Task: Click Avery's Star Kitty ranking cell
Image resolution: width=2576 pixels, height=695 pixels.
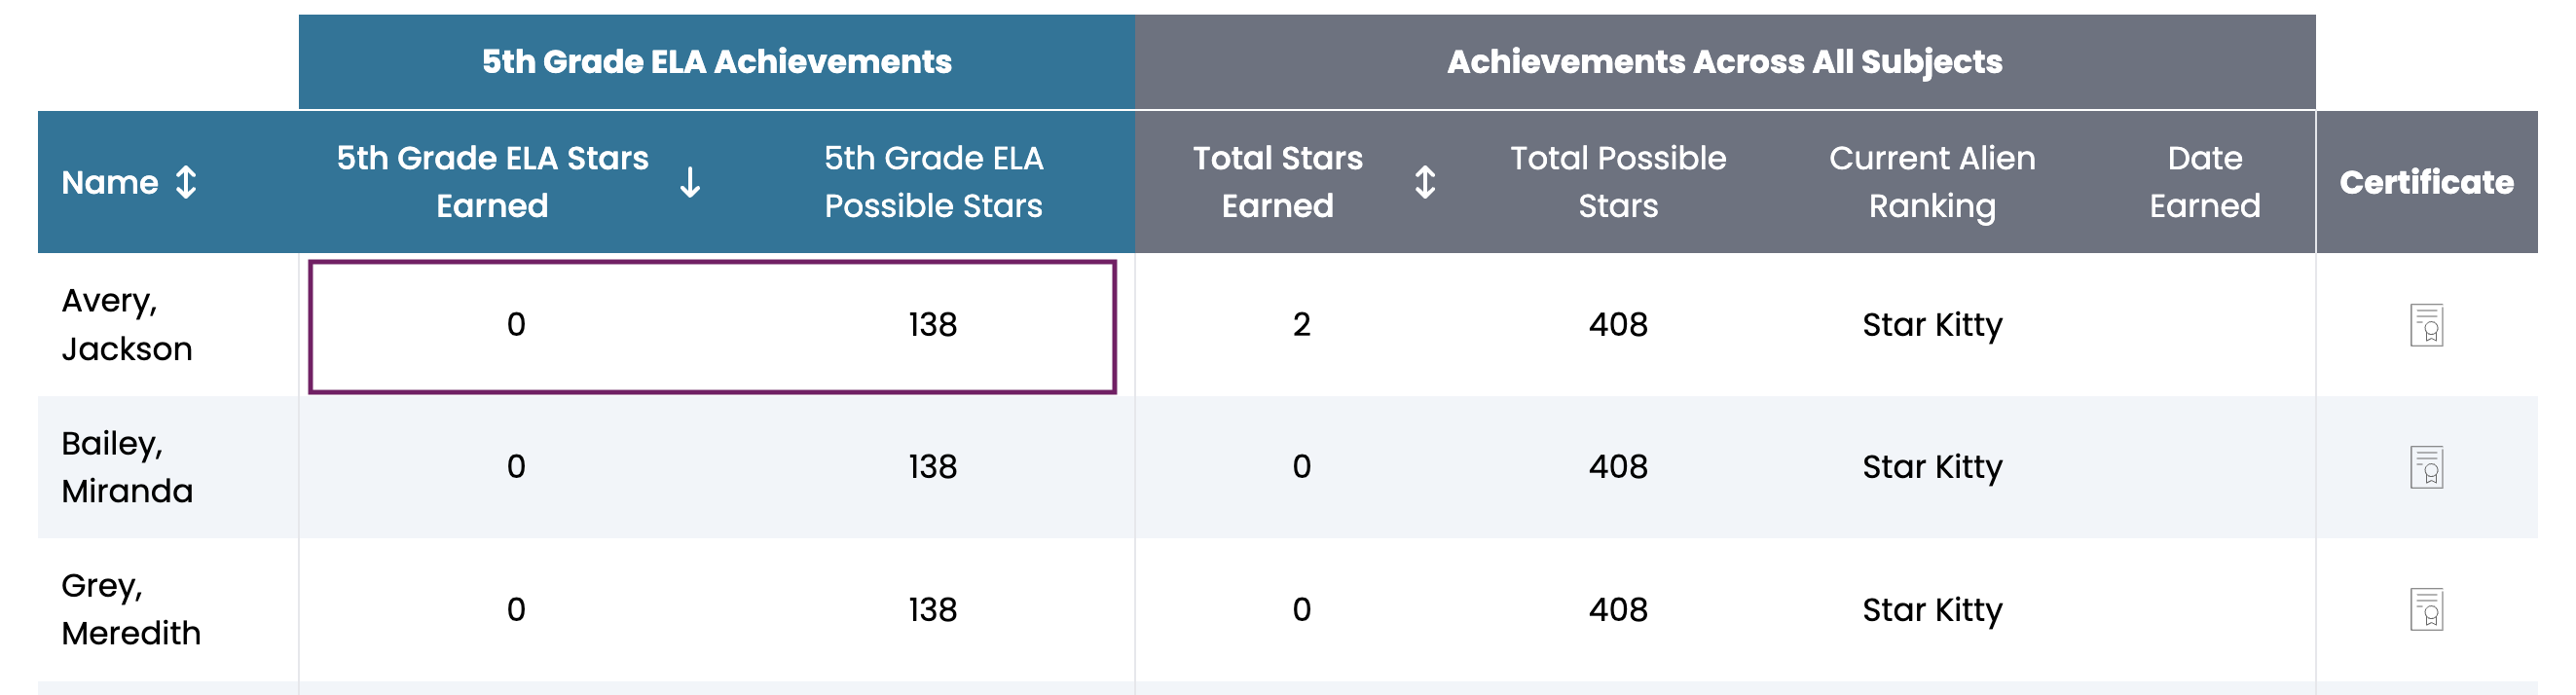Action: [x=1932, y=326]
